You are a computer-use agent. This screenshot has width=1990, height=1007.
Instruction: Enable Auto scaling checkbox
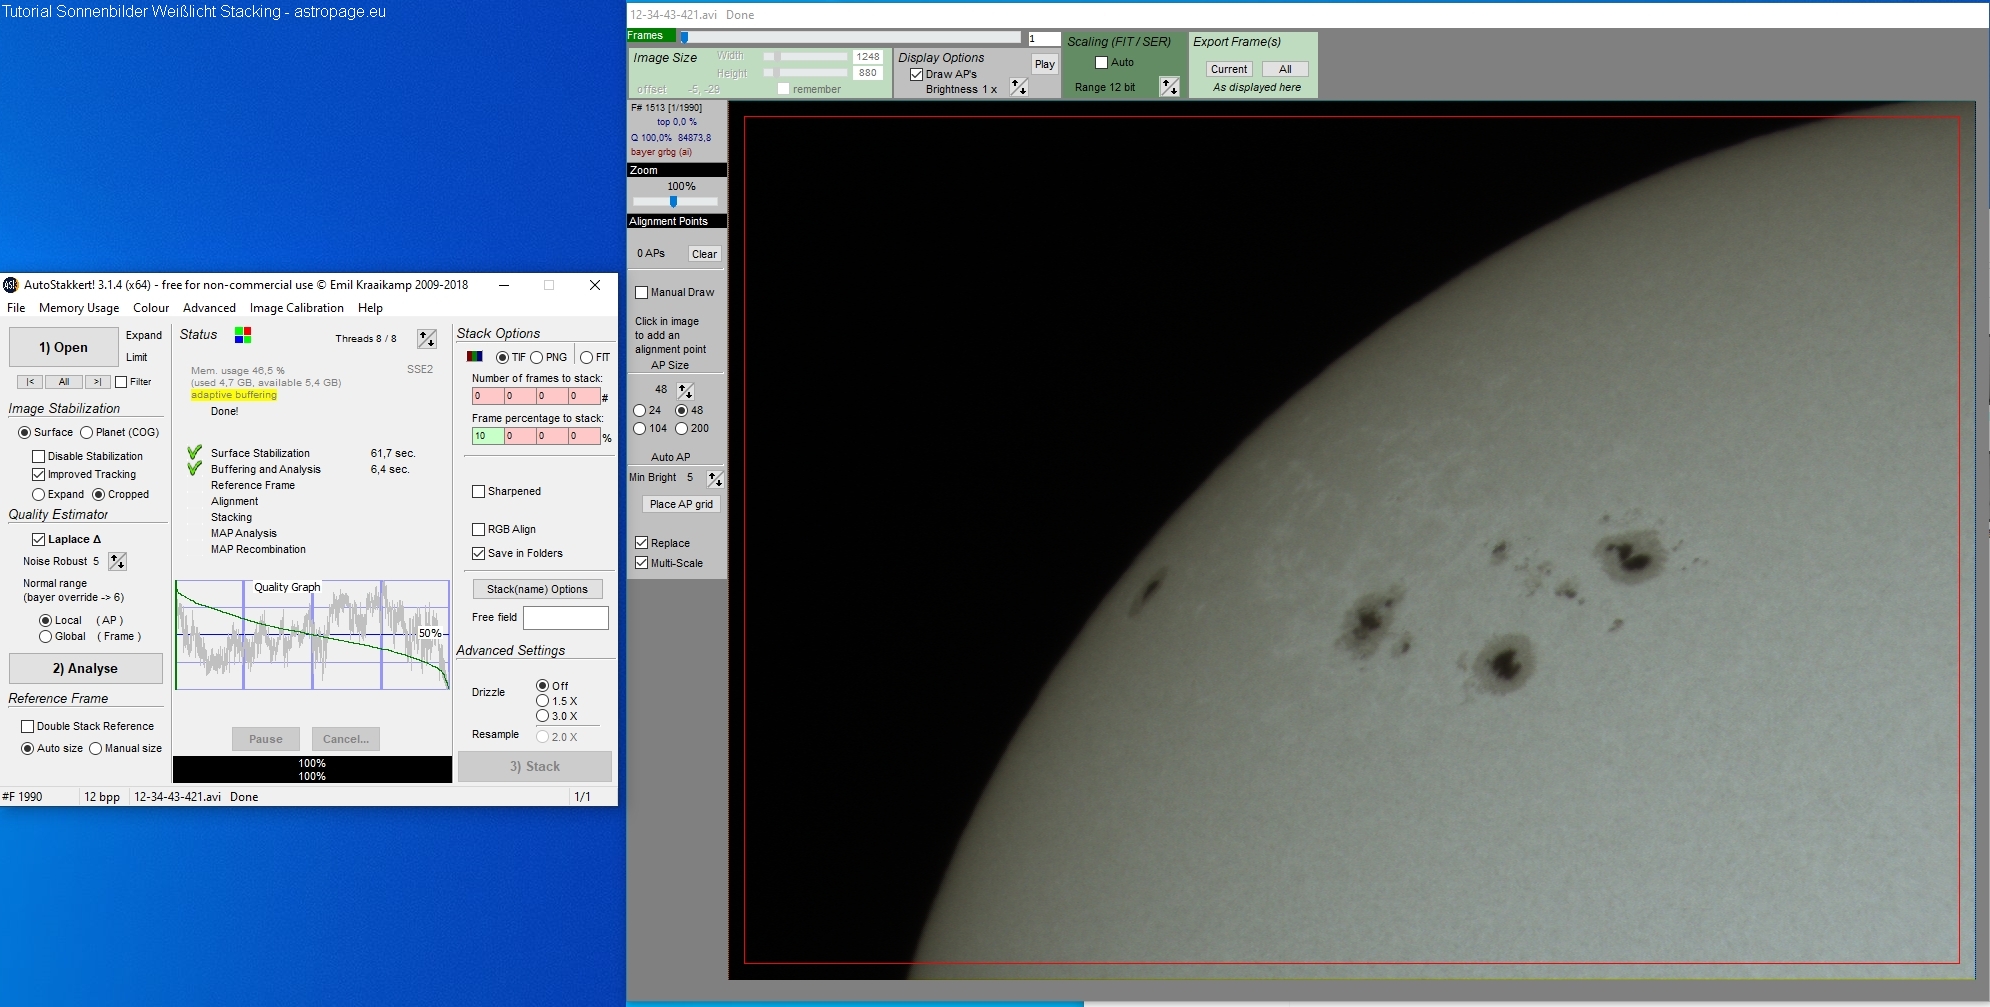pyautogui.click(x=1101, y=62)
